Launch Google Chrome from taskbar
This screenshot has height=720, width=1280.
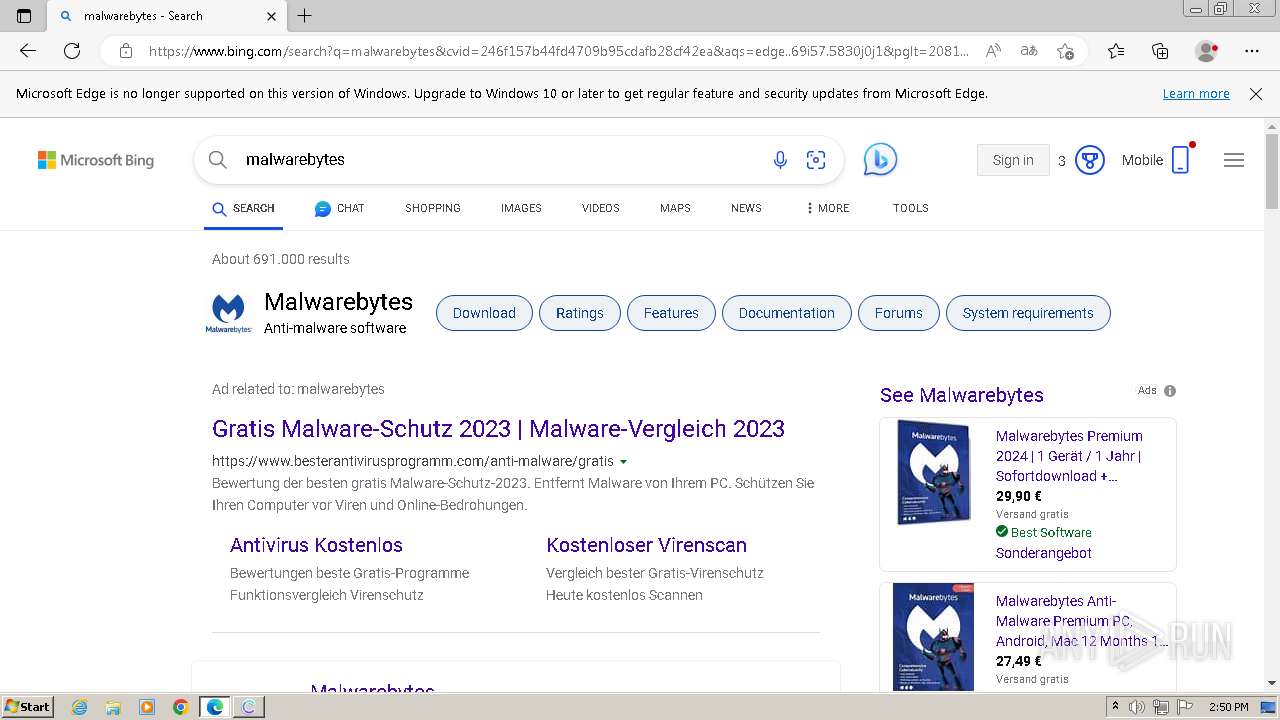tap(180, 707)
